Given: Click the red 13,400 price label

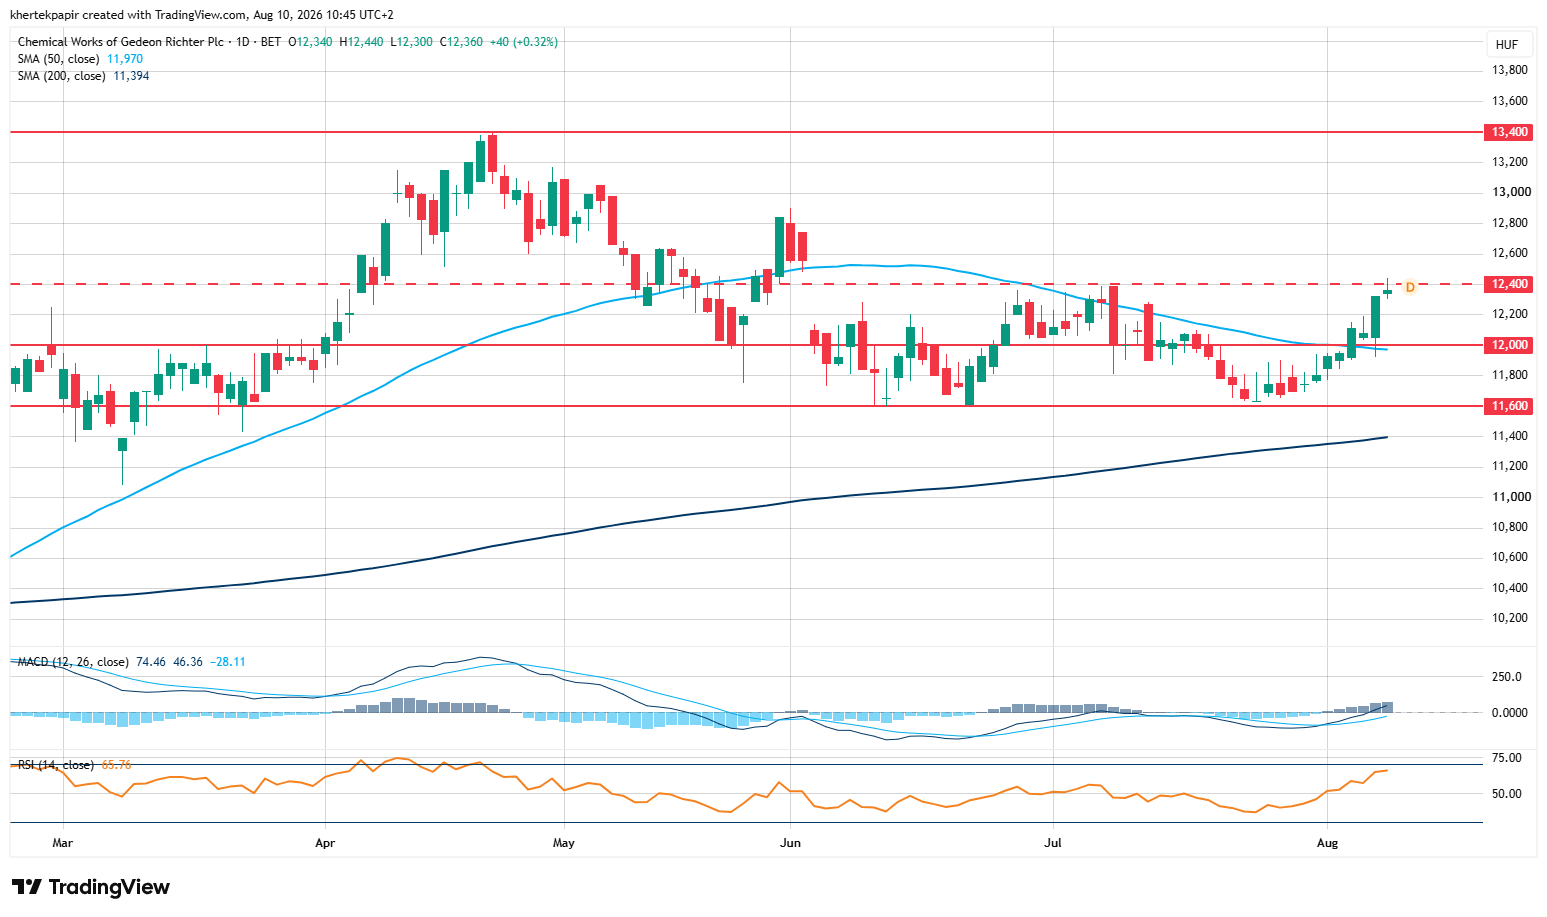Looking at the screenshot, I should [1510, 132].
